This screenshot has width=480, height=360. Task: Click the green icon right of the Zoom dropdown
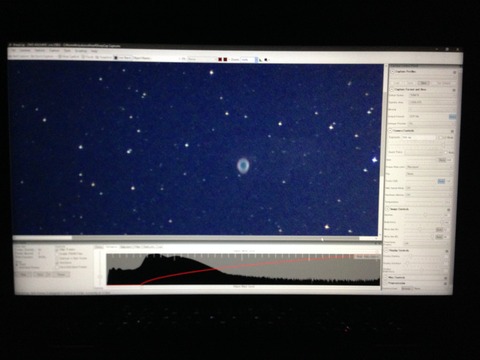tap(260, 60)
